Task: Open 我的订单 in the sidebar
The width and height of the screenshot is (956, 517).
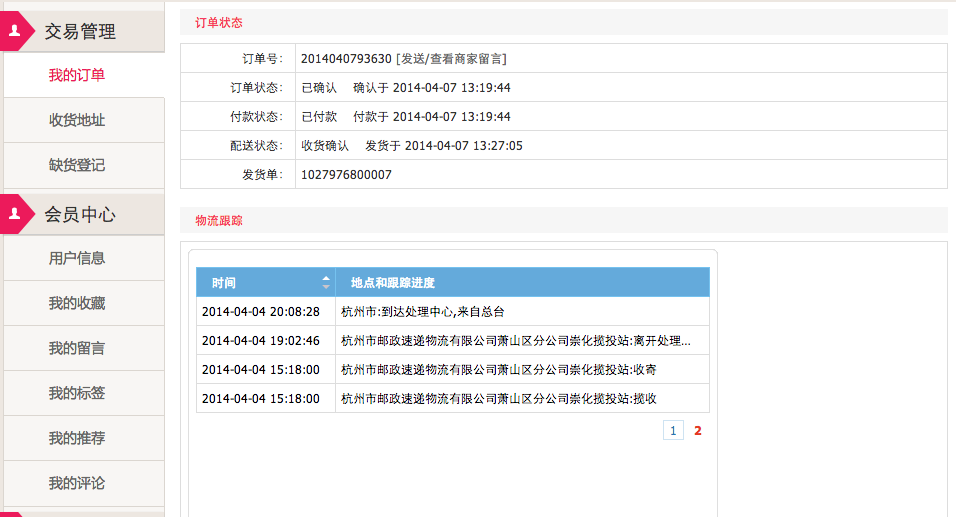Action: (x=77, y=75)
